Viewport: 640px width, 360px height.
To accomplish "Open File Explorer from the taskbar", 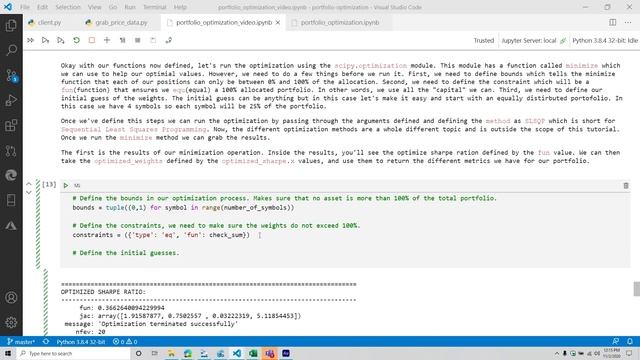I will [x=171, y=353].
